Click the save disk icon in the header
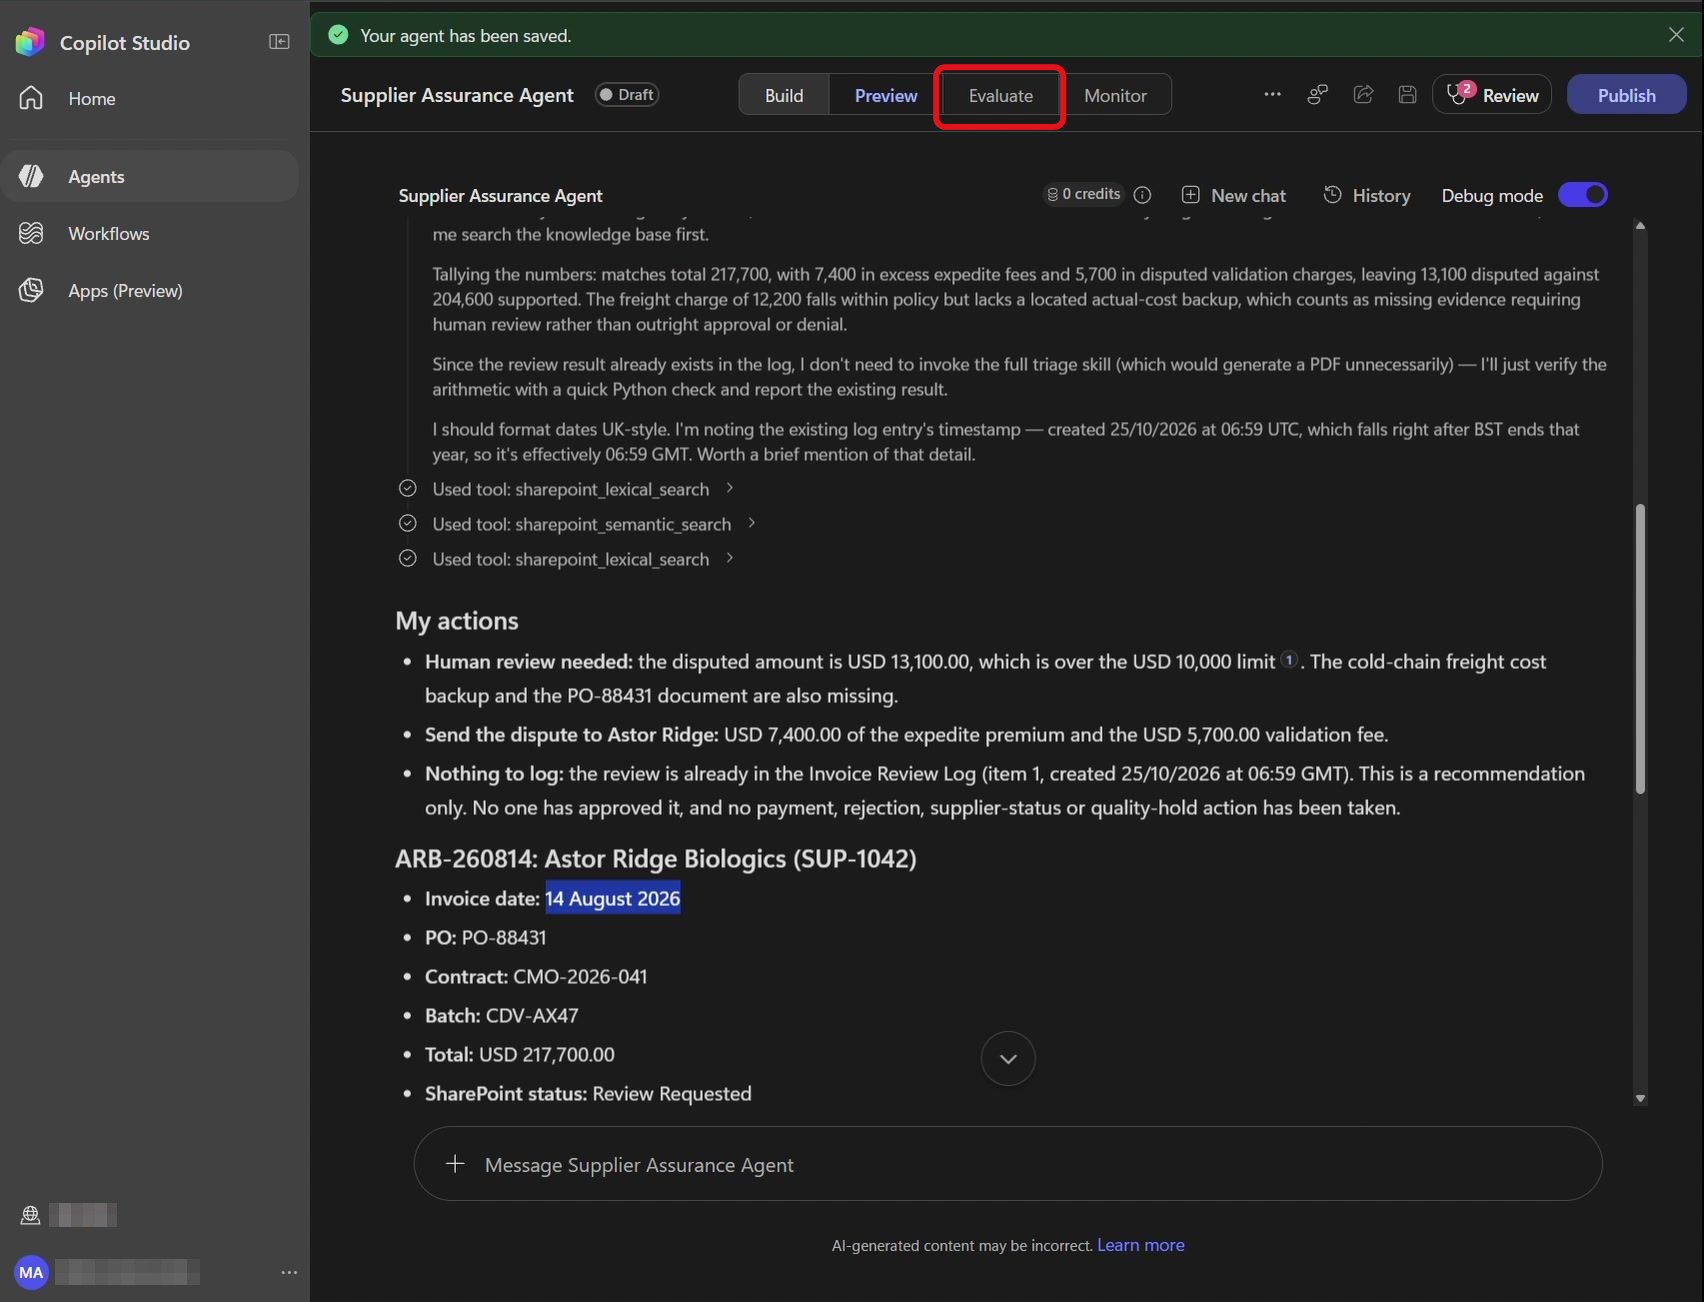The width and height of the screenshot is (1704, 1302). (x=1407, y=94)
